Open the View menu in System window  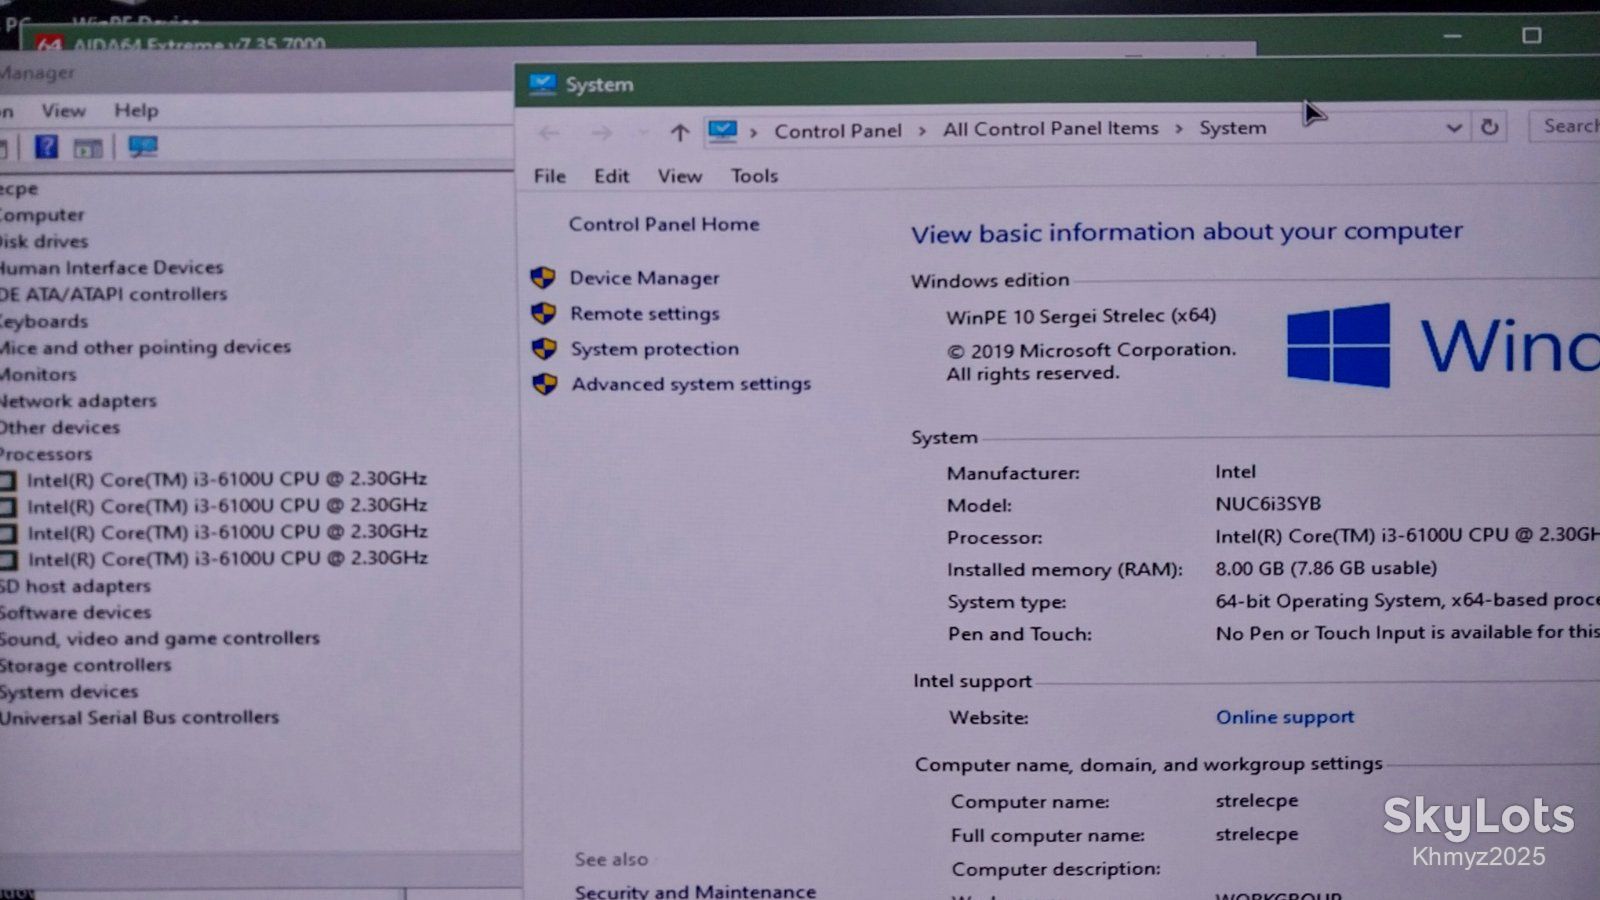679,176
